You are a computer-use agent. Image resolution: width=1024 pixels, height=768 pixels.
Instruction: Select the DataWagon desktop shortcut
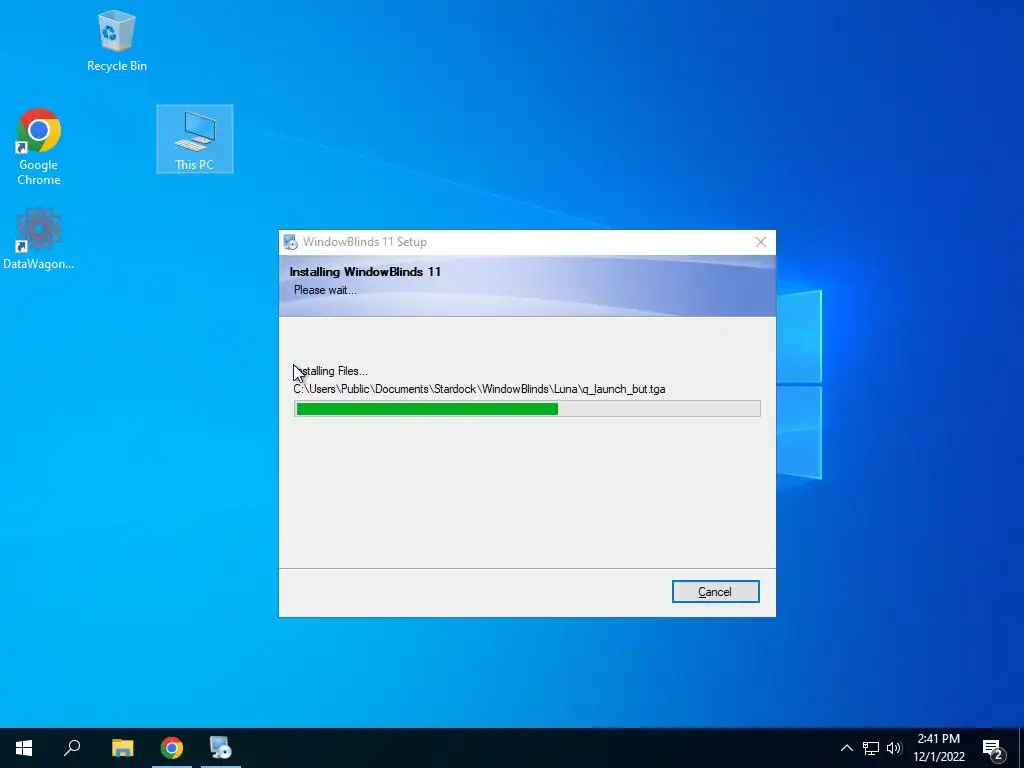pos(39,239)
